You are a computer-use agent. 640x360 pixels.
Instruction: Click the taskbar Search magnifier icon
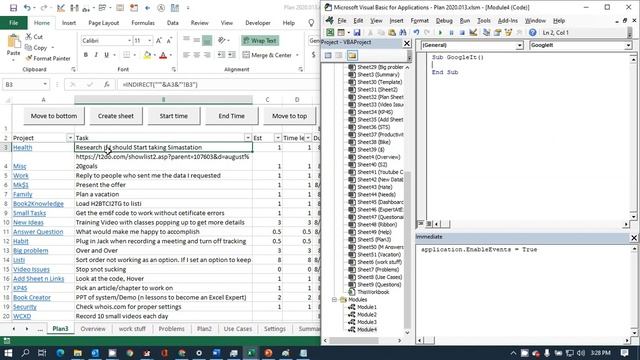coord(25,353)
